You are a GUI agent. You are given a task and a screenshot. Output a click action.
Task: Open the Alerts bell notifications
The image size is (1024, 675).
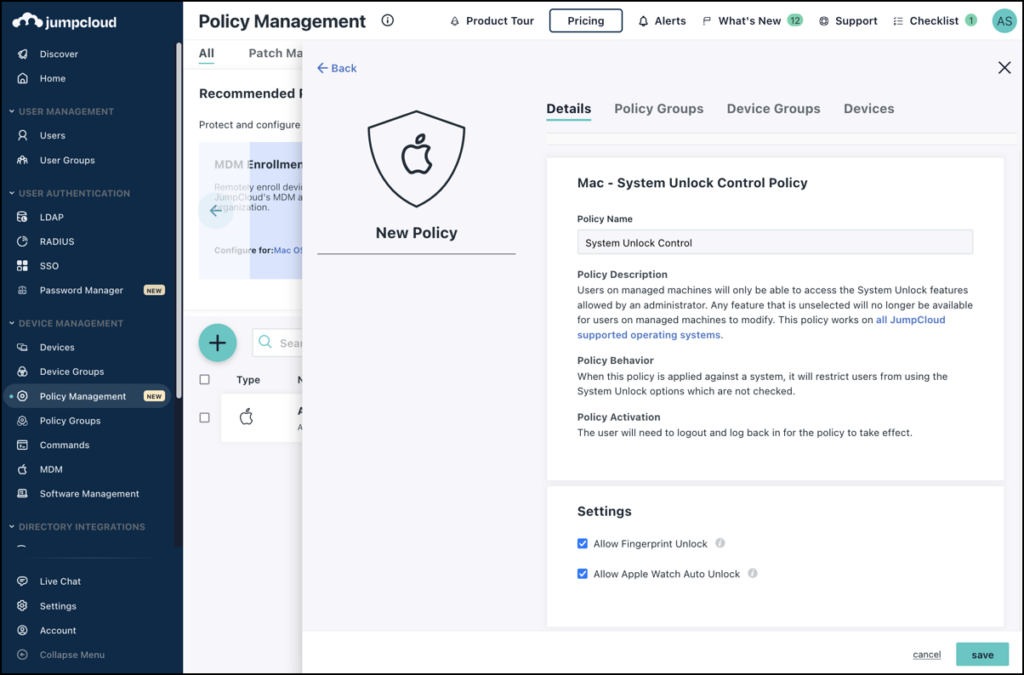(x=661, y=20)
